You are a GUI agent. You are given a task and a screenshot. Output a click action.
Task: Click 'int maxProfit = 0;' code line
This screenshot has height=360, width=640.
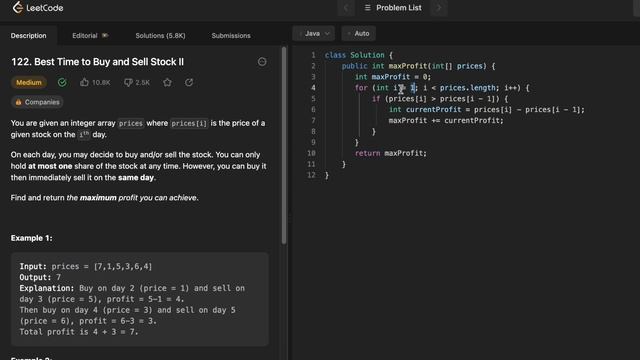393,77
